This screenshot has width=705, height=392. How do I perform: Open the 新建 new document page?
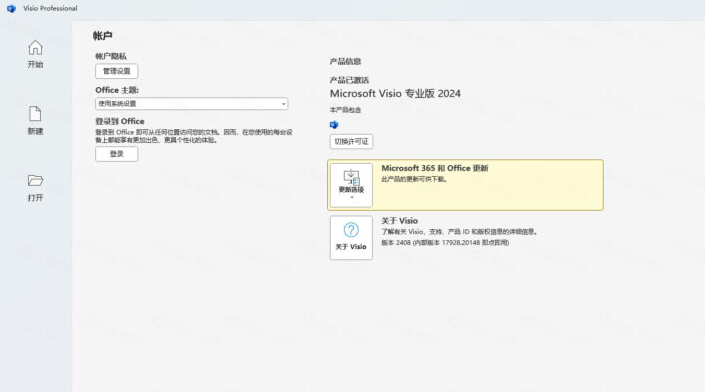35,120
